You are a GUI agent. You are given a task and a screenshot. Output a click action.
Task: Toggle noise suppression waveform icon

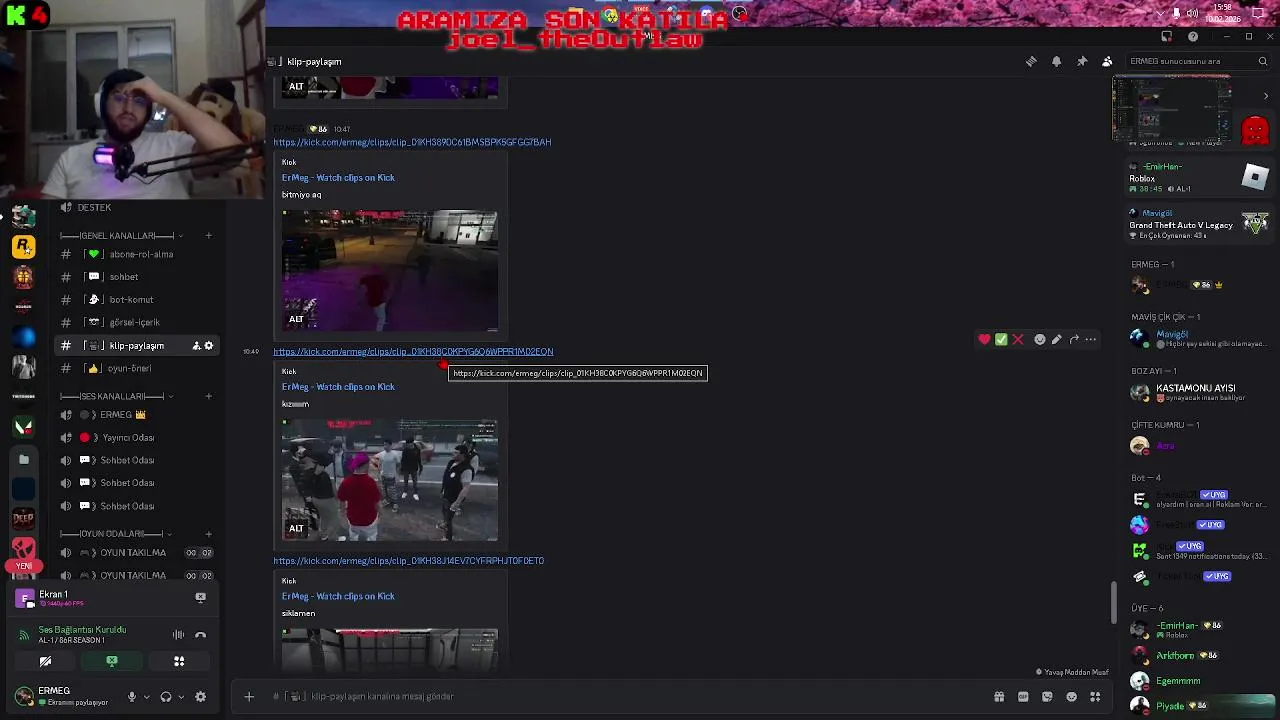[x=178, y=635]
